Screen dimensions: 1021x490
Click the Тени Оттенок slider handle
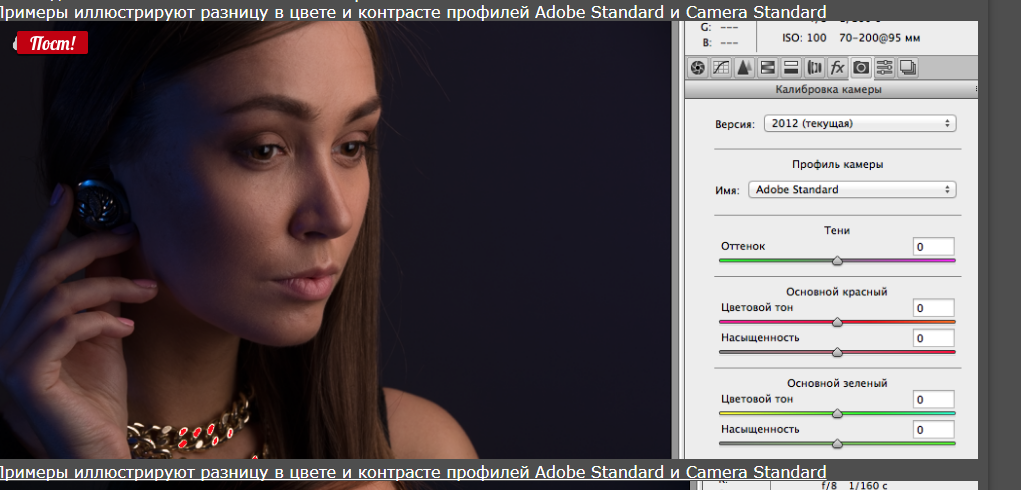(837, 260)
